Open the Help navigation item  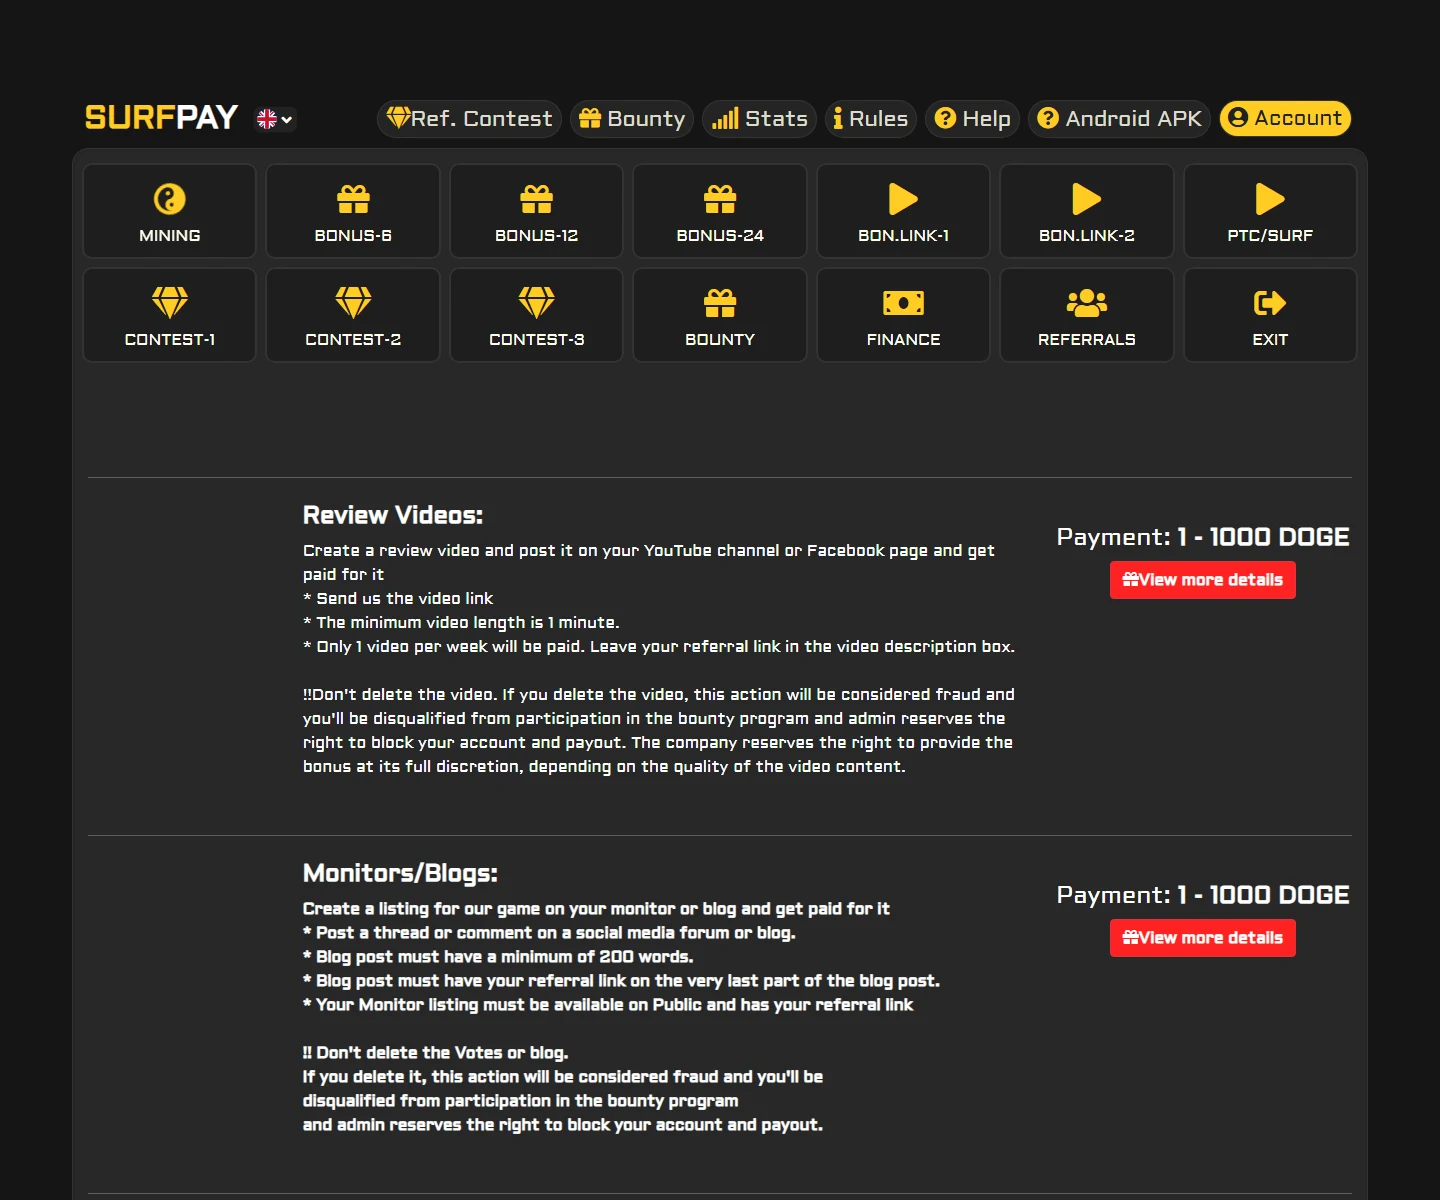[x=972, y=119]
